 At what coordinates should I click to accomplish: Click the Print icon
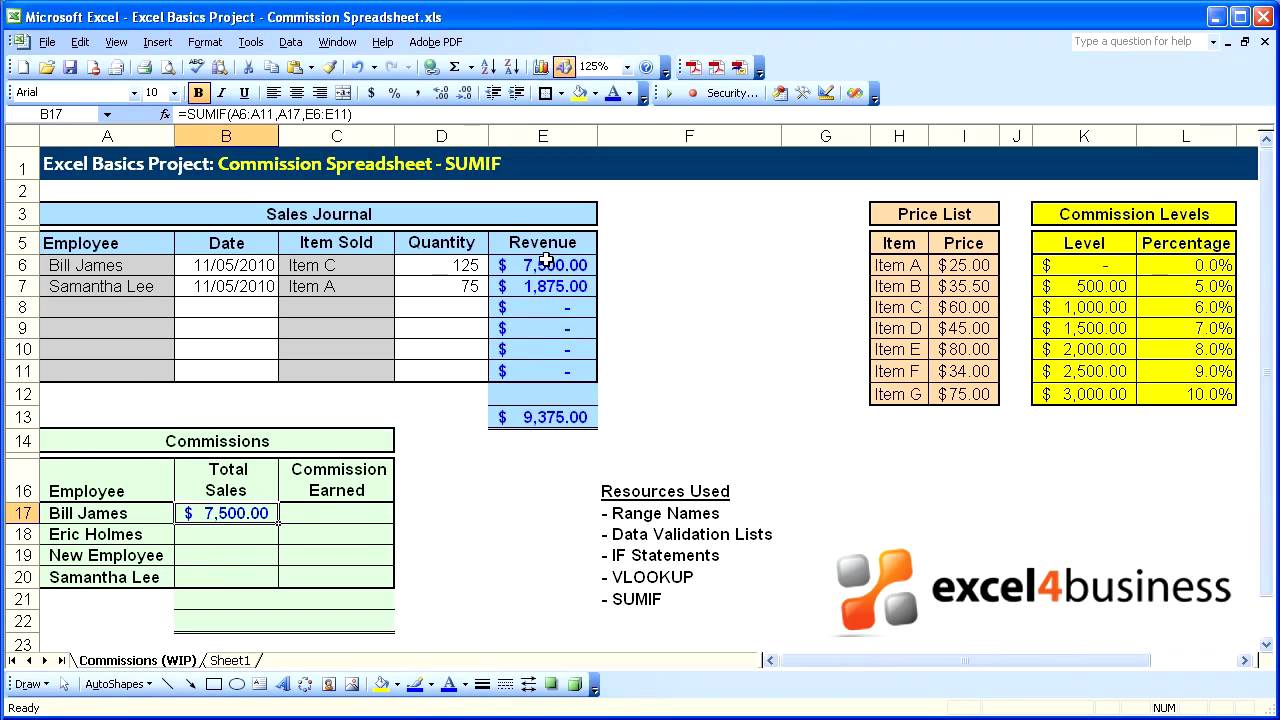coord(144,67)
